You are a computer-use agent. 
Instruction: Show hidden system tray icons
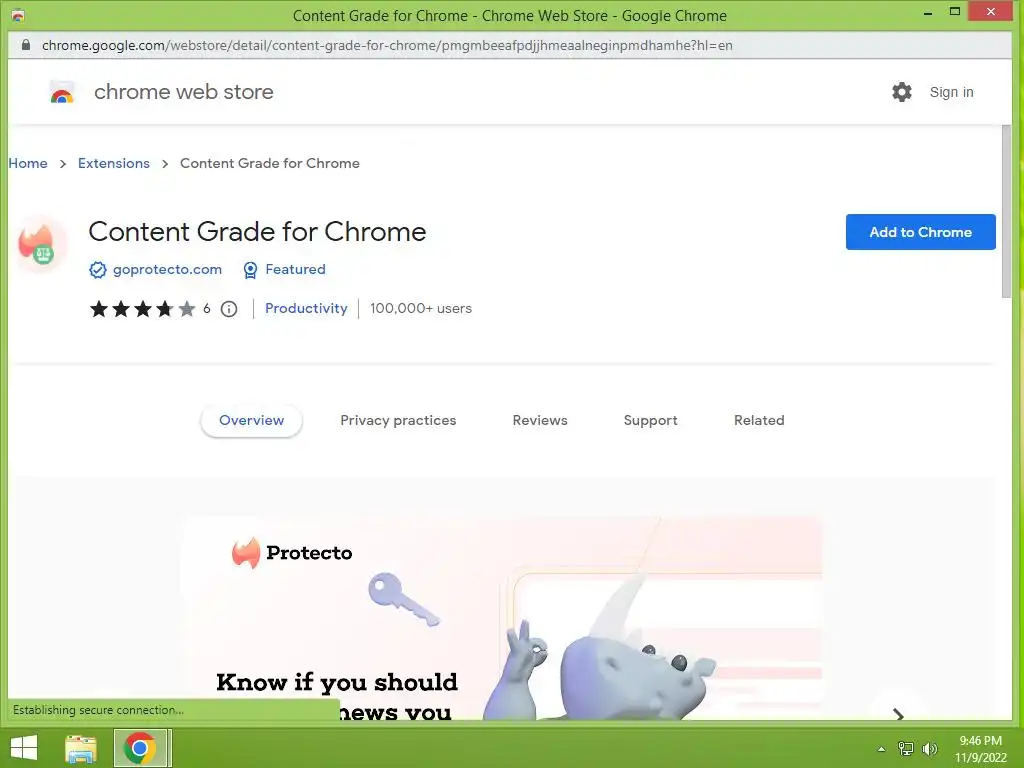[x=882, y=749]
